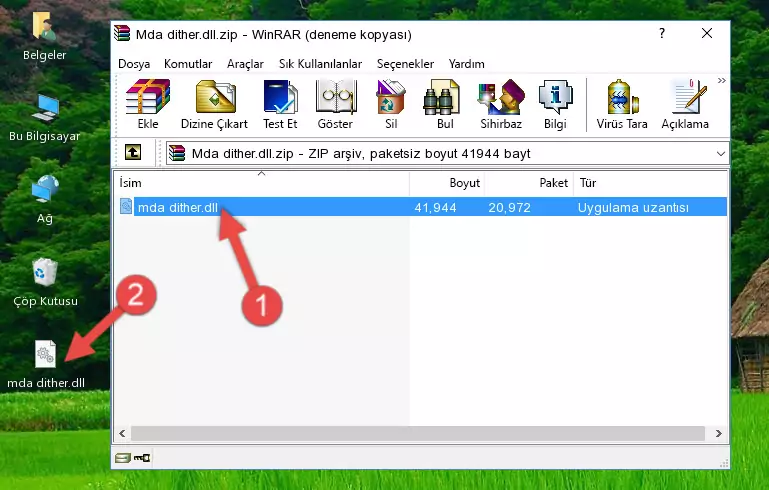The image size is (769, 490).
Task: Click the 41,944 size value
Action: tap(436, 207)
